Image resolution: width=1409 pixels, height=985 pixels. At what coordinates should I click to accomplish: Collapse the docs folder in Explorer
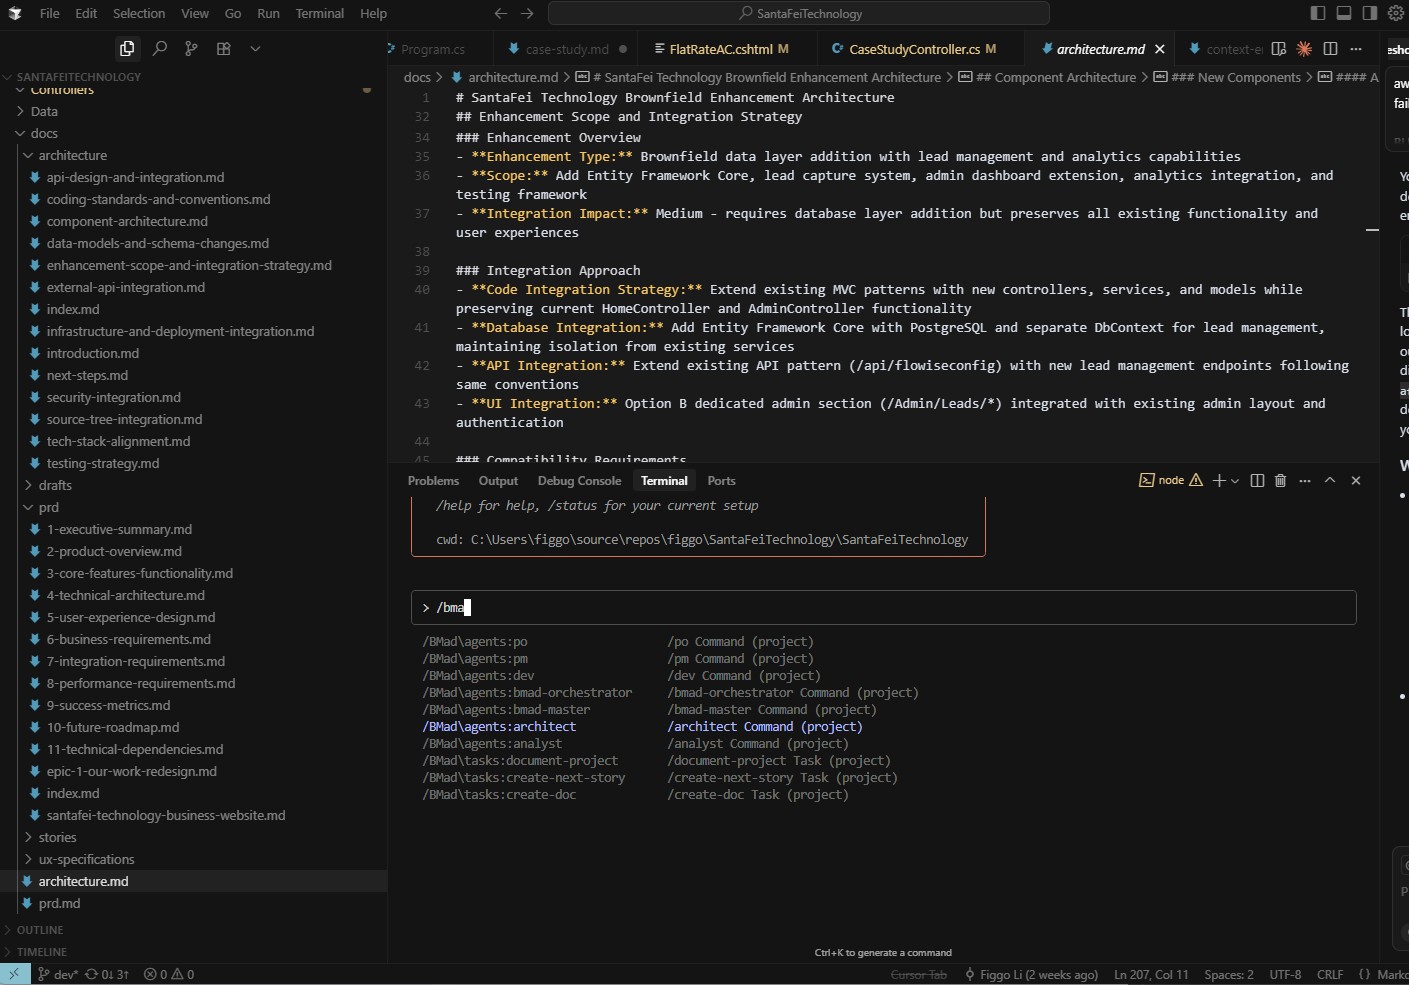193,133
